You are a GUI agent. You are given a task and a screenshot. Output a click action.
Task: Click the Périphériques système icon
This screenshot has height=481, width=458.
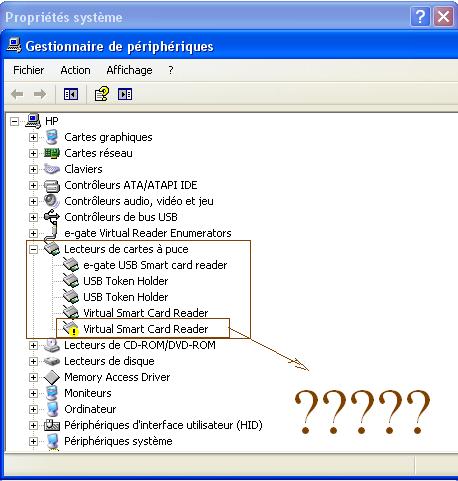coord(52,441)
